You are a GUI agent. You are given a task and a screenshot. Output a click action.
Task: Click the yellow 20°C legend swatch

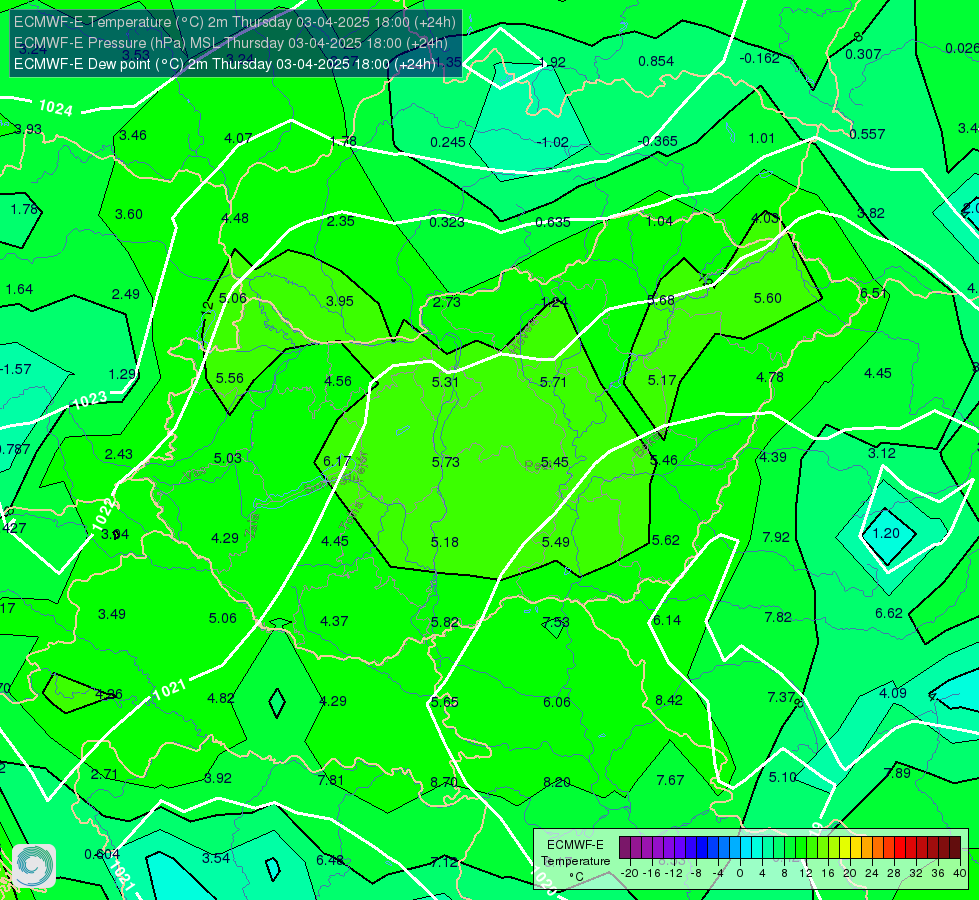click(x=845, y=848)
